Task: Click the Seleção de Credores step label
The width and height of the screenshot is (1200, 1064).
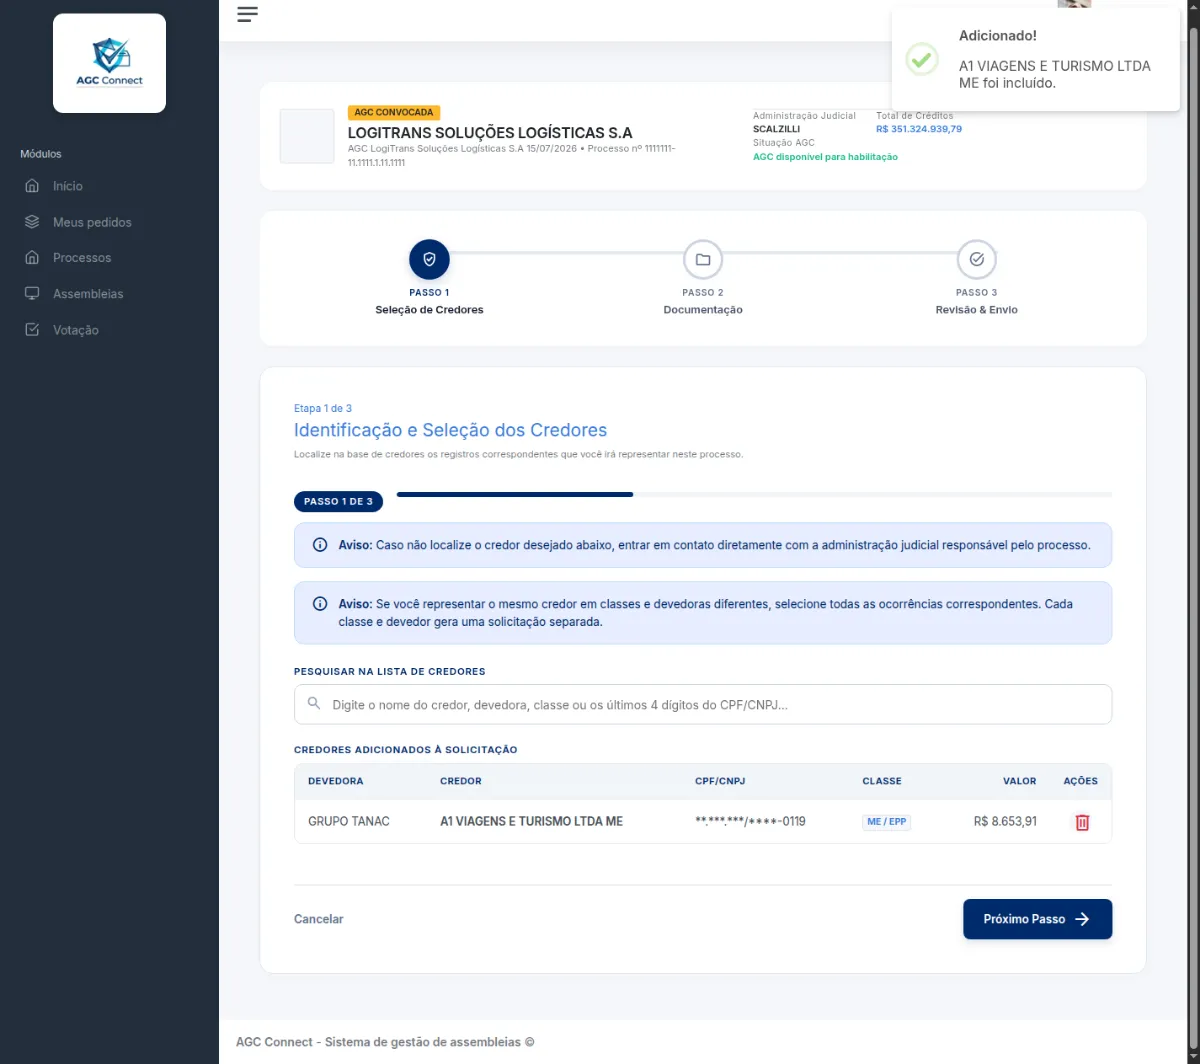Action: point(429,310)
